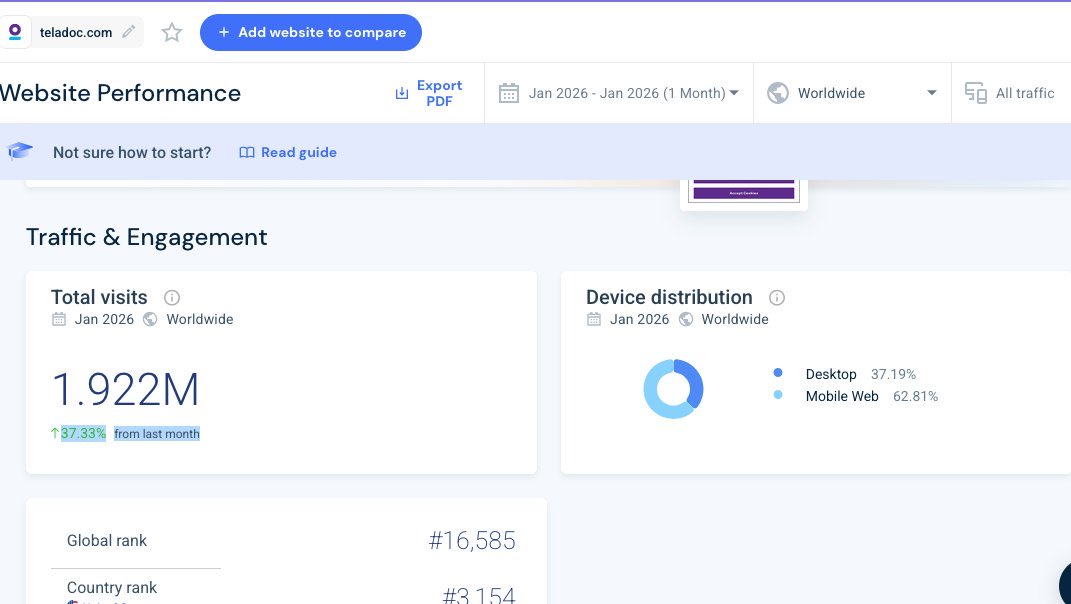Star teladoc.com as favorite
The image size is (1071, 604).
point(171,32)
